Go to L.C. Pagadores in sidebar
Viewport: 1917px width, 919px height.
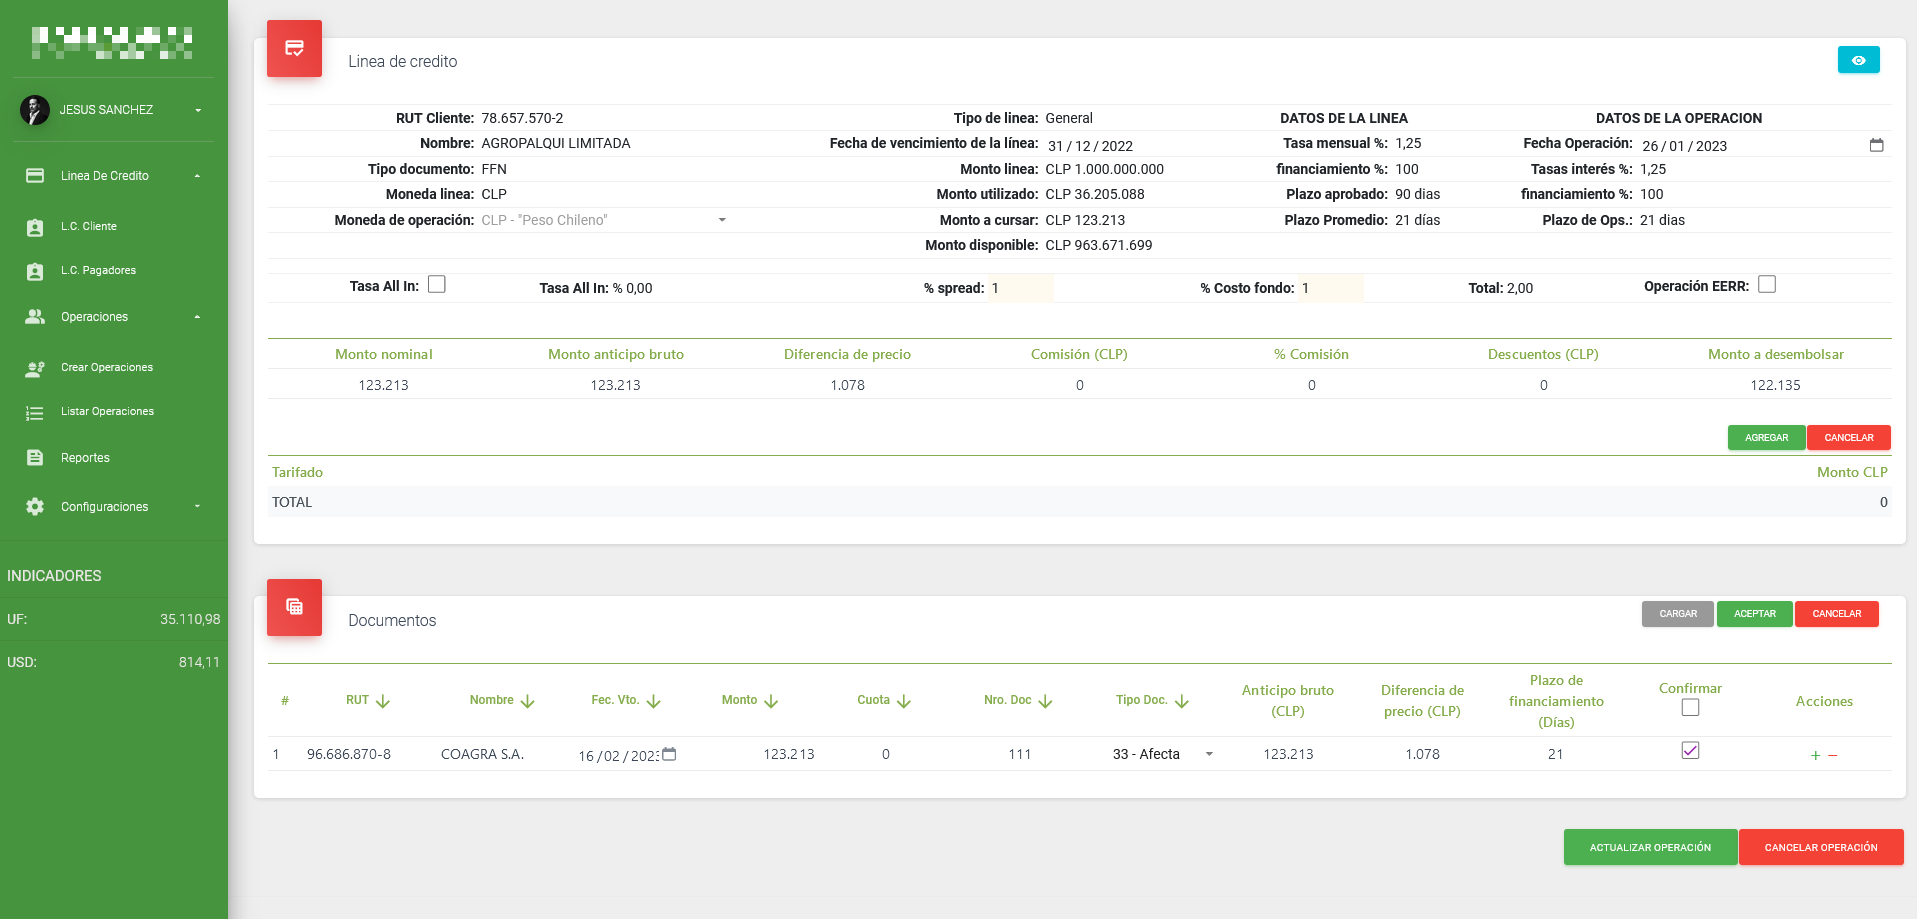click(98, 271)
